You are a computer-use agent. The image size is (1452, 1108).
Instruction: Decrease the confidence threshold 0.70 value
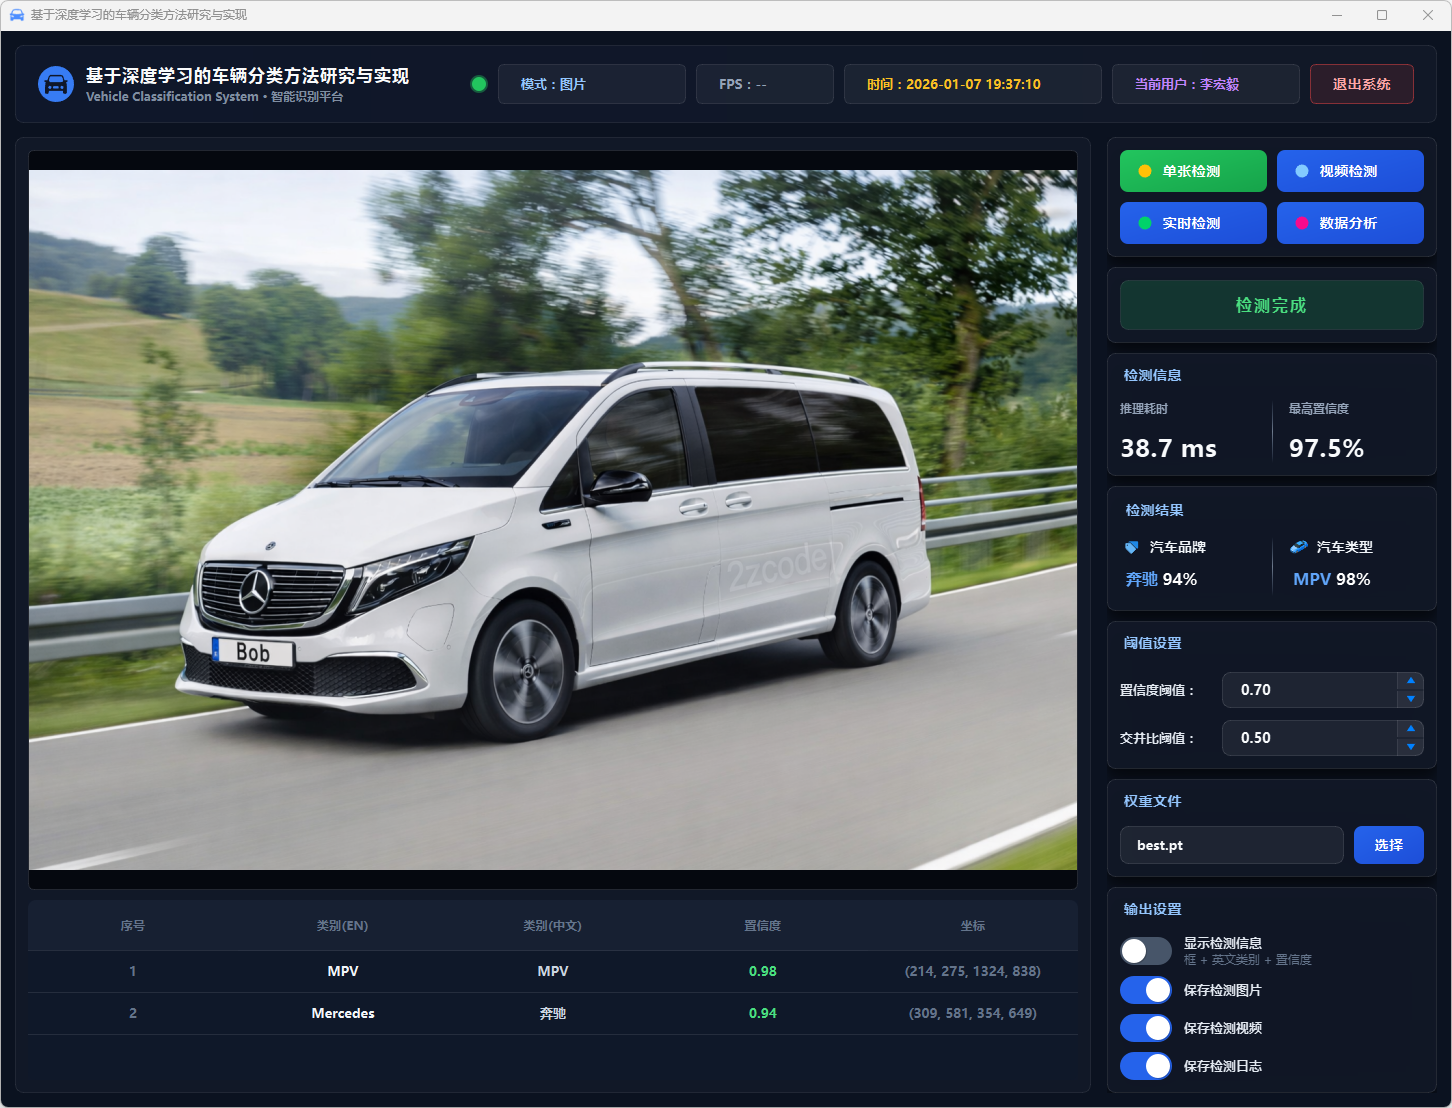pos(1410,698)
